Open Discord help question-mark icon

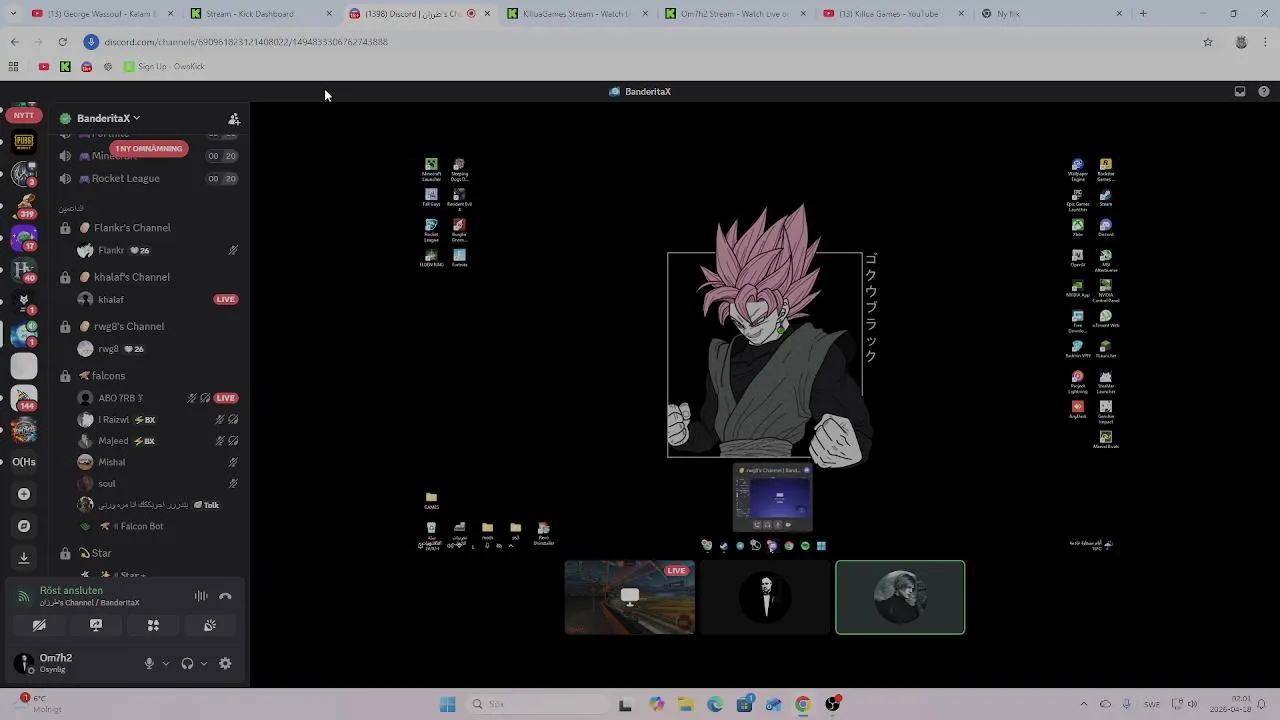(1264, 91)
